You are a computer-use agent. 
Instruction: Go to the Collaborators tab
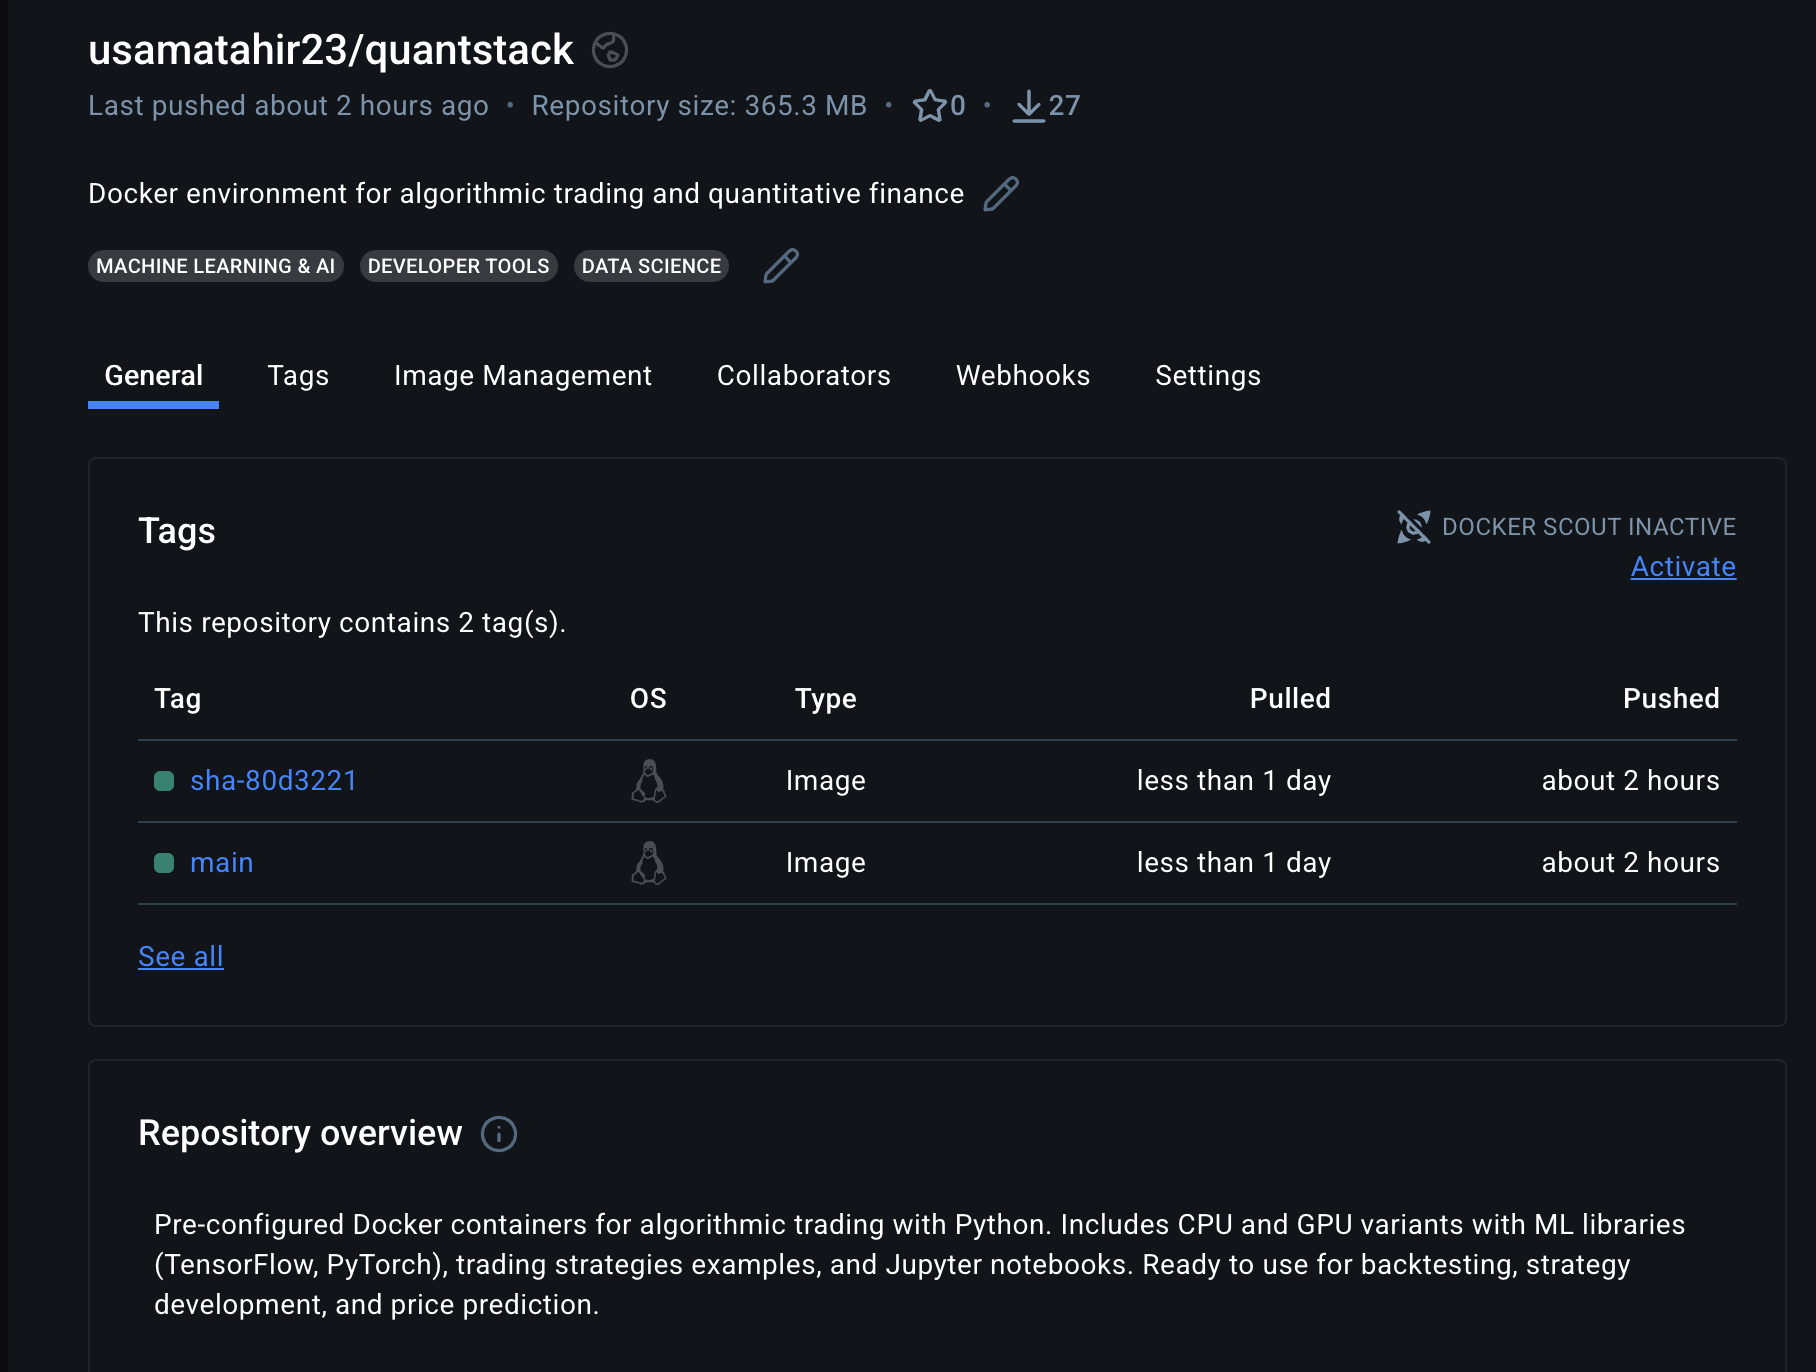(804, 376)
